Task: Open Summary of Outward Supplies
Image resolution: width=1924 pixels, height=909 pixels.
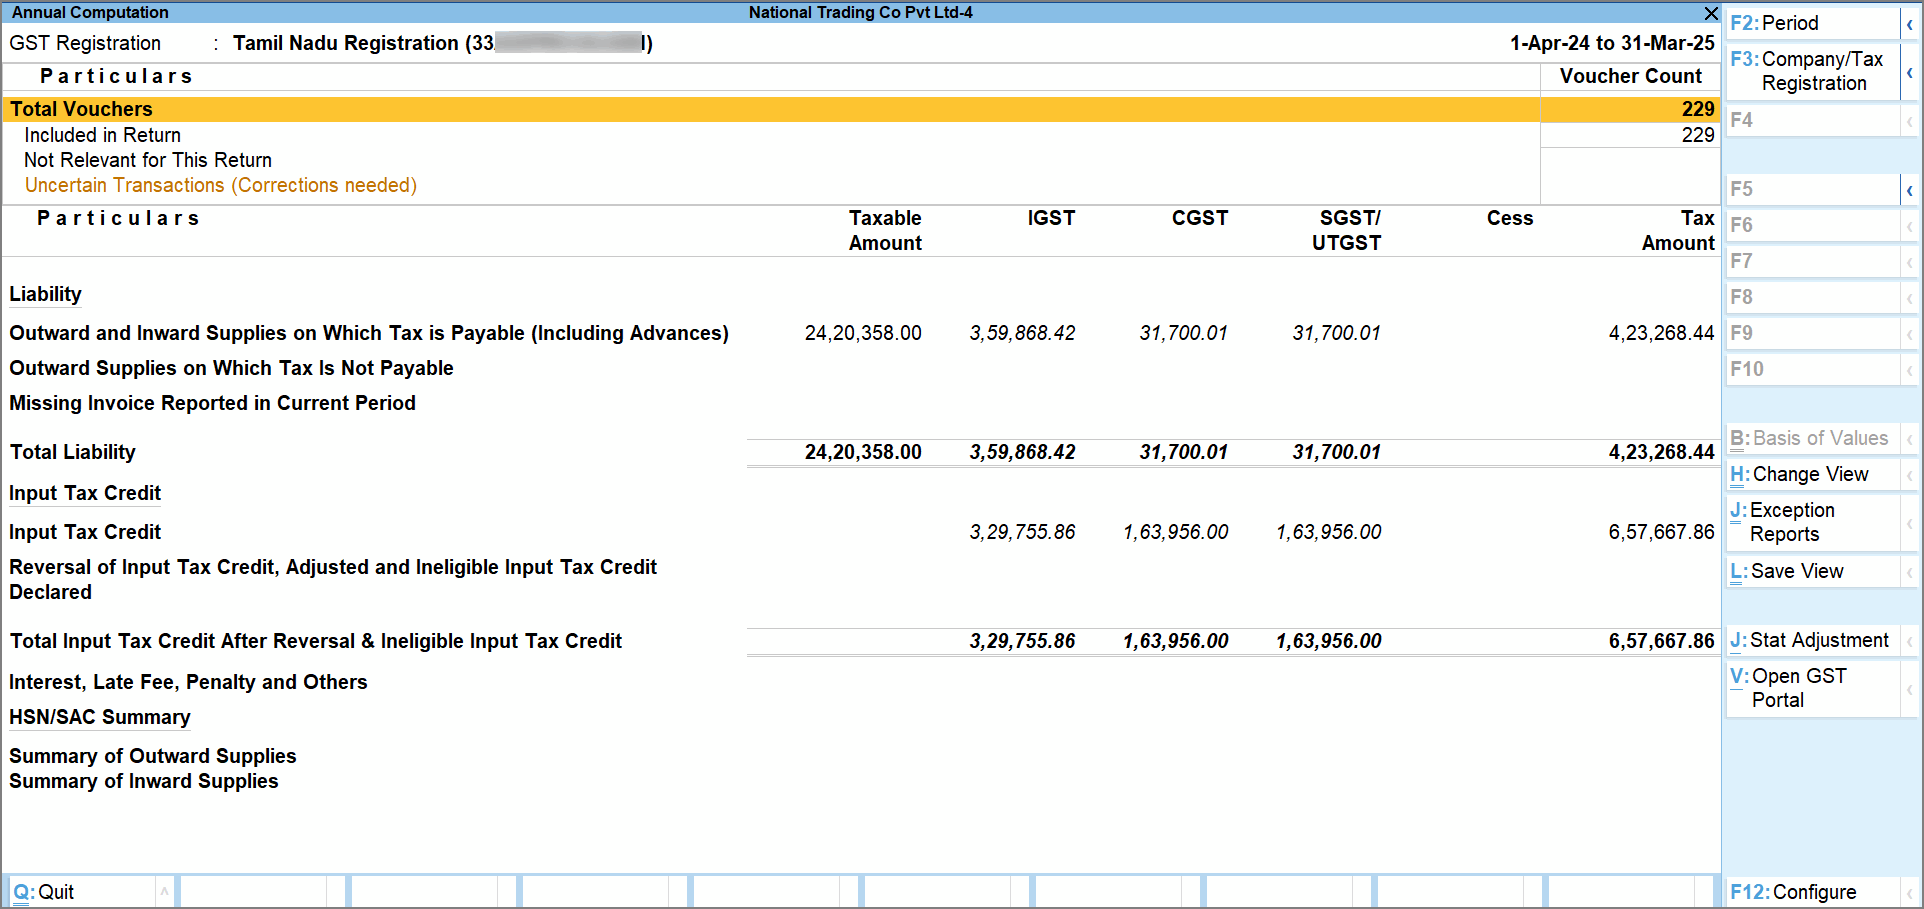Action: pos(153,756)
